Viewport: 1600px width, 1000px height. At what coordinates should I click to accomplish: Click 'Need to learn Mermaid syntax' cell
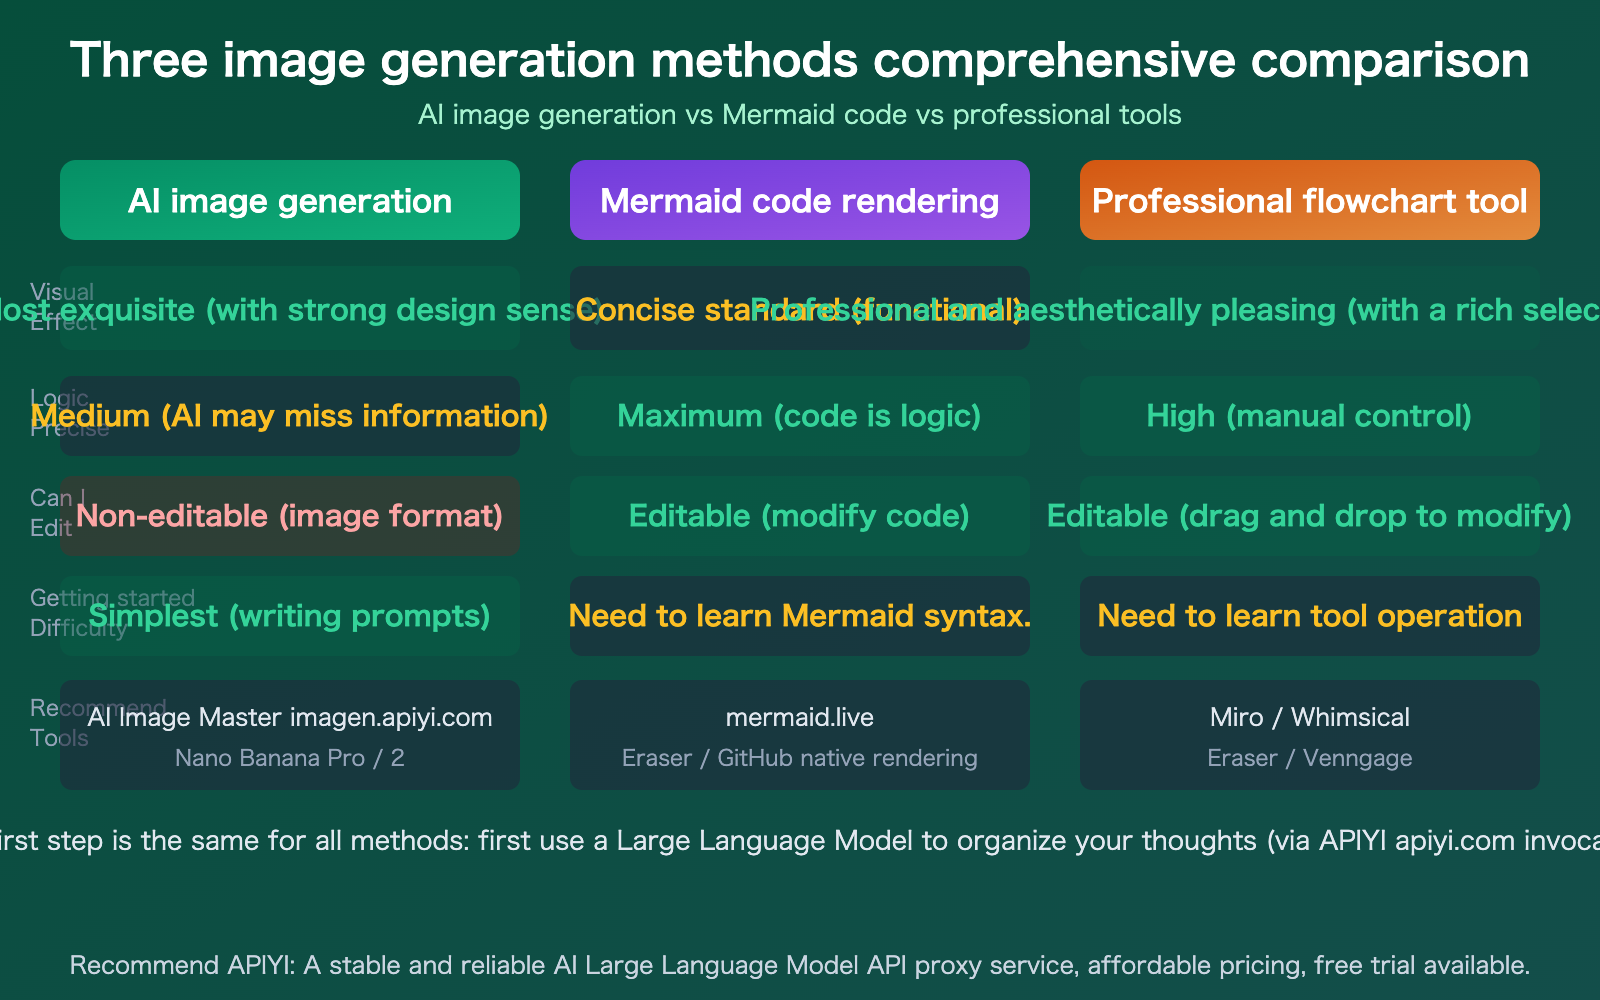tap(799, 616)
